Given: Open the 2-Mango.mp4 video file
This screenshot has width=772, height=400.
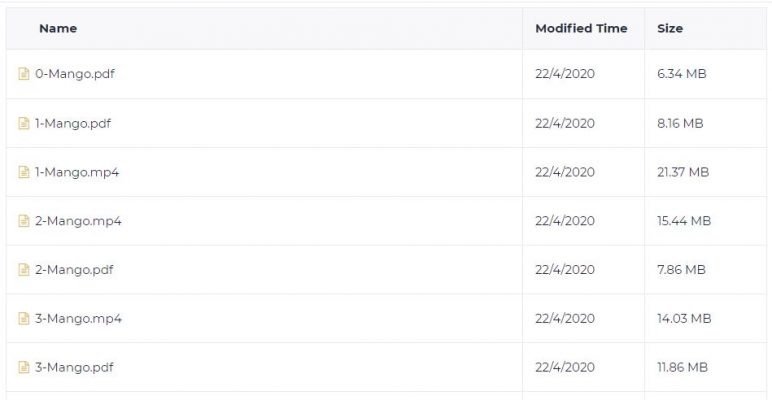Looking at the screenshot, I should (x=78, y=221).
